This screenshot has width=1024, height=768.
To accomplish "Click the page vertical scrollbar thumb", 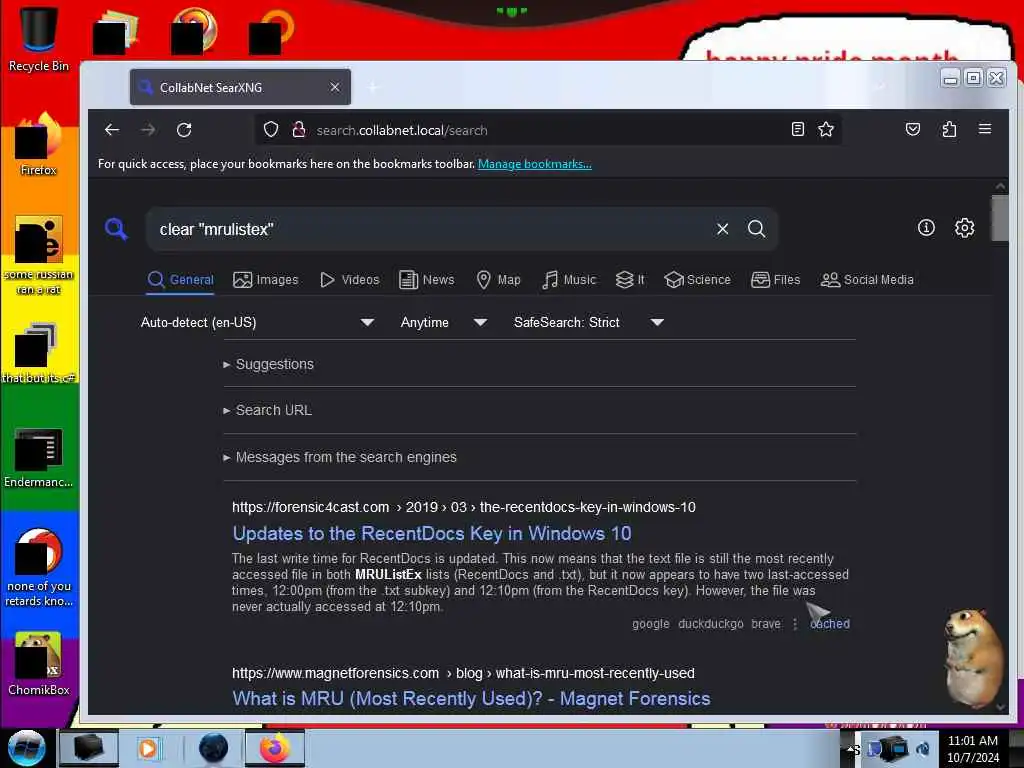I will click(1000, 218).
